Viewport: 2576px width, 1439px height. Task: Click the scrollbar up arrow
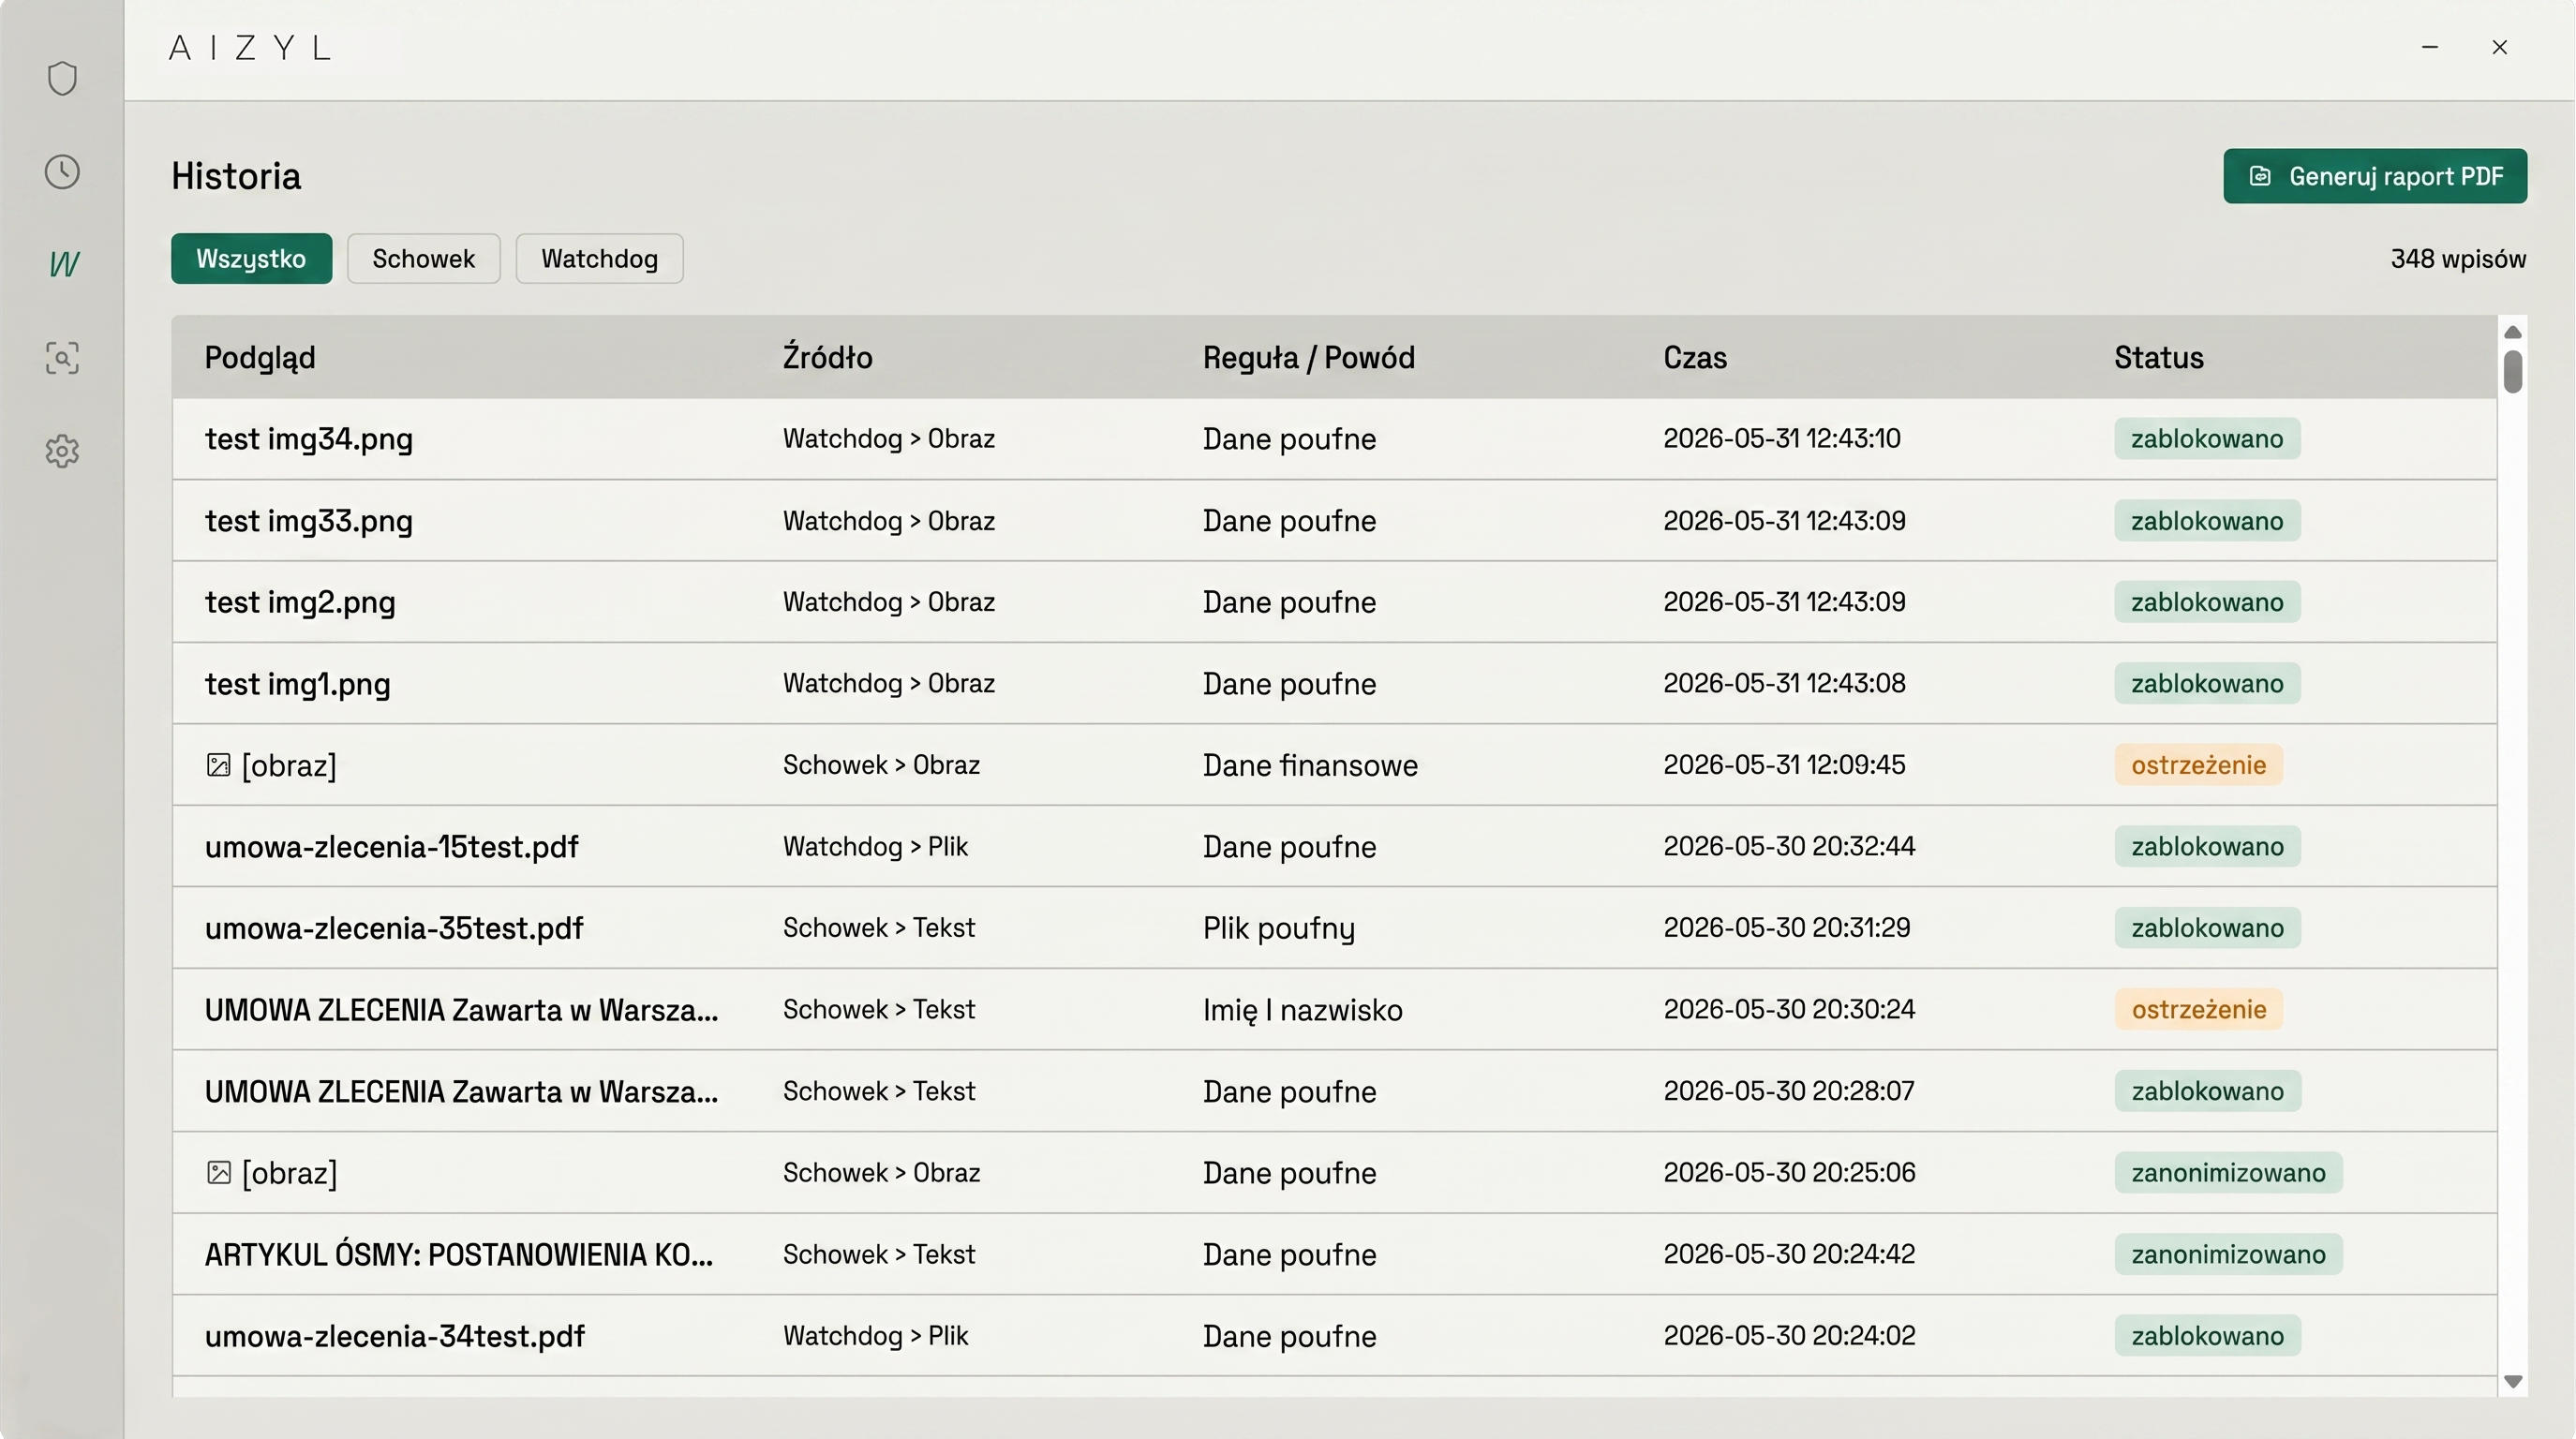click(2512, 332)
